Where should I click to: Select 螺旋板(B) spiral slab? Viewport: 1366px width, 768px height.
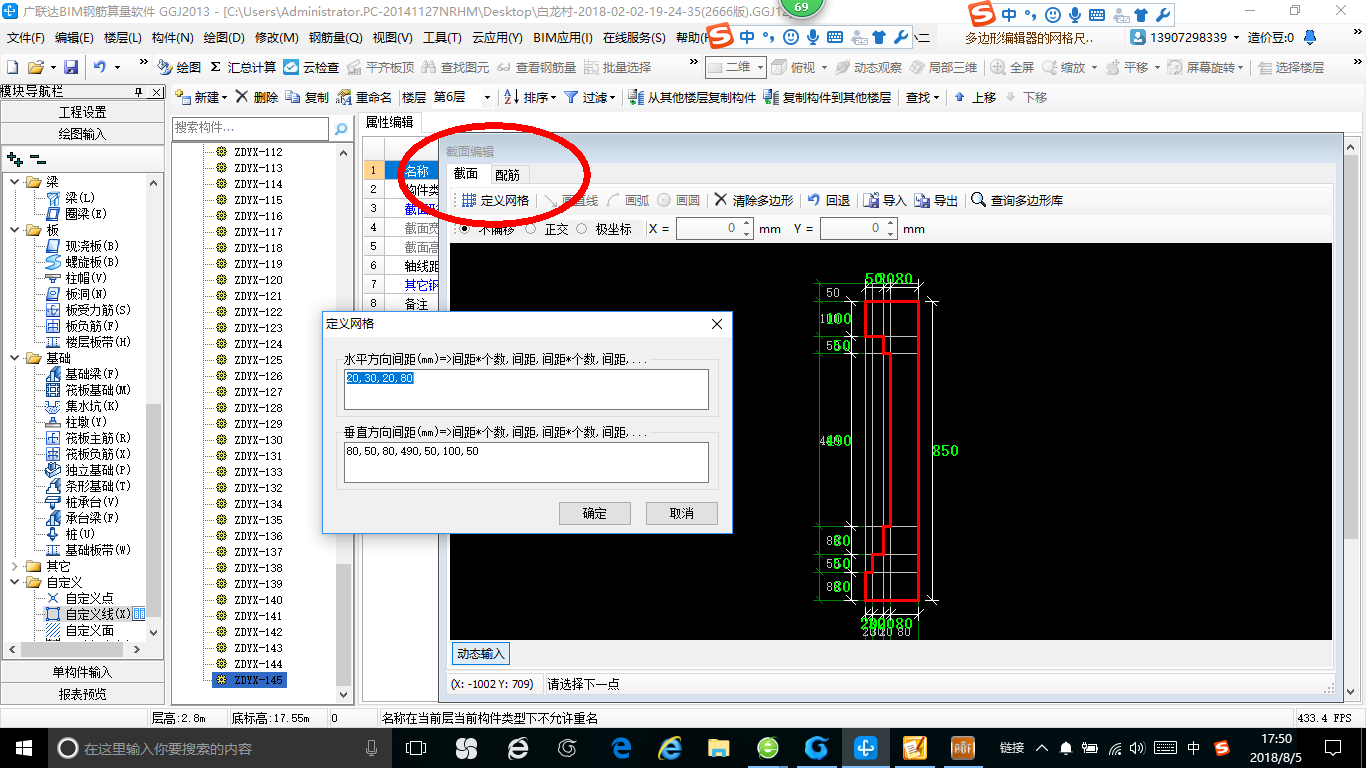click(82, 262)
